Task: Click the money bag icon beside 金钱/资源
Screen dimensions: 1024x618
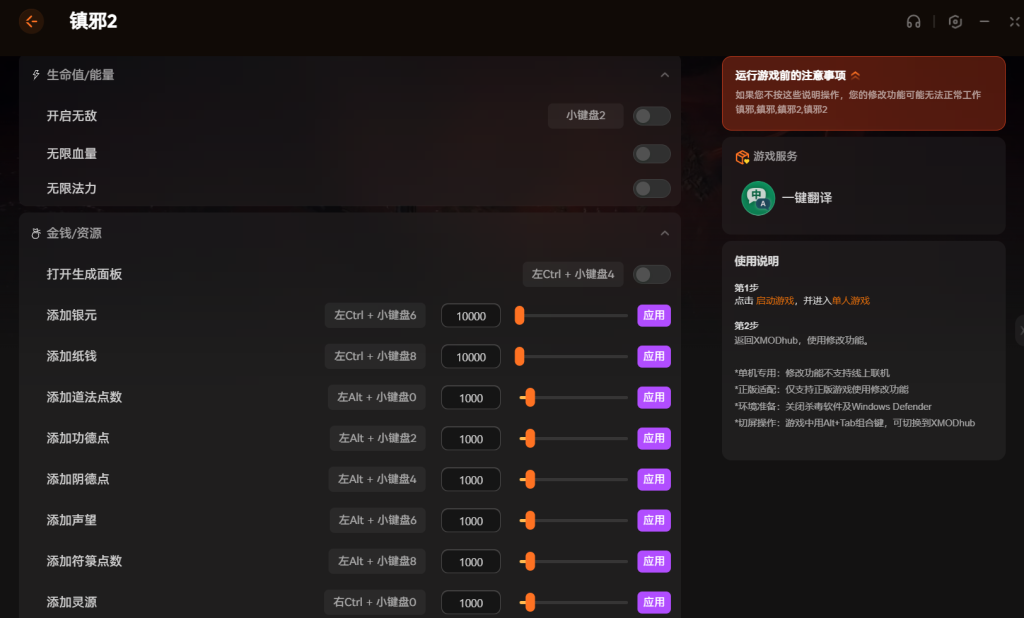Action: (36, 234)
